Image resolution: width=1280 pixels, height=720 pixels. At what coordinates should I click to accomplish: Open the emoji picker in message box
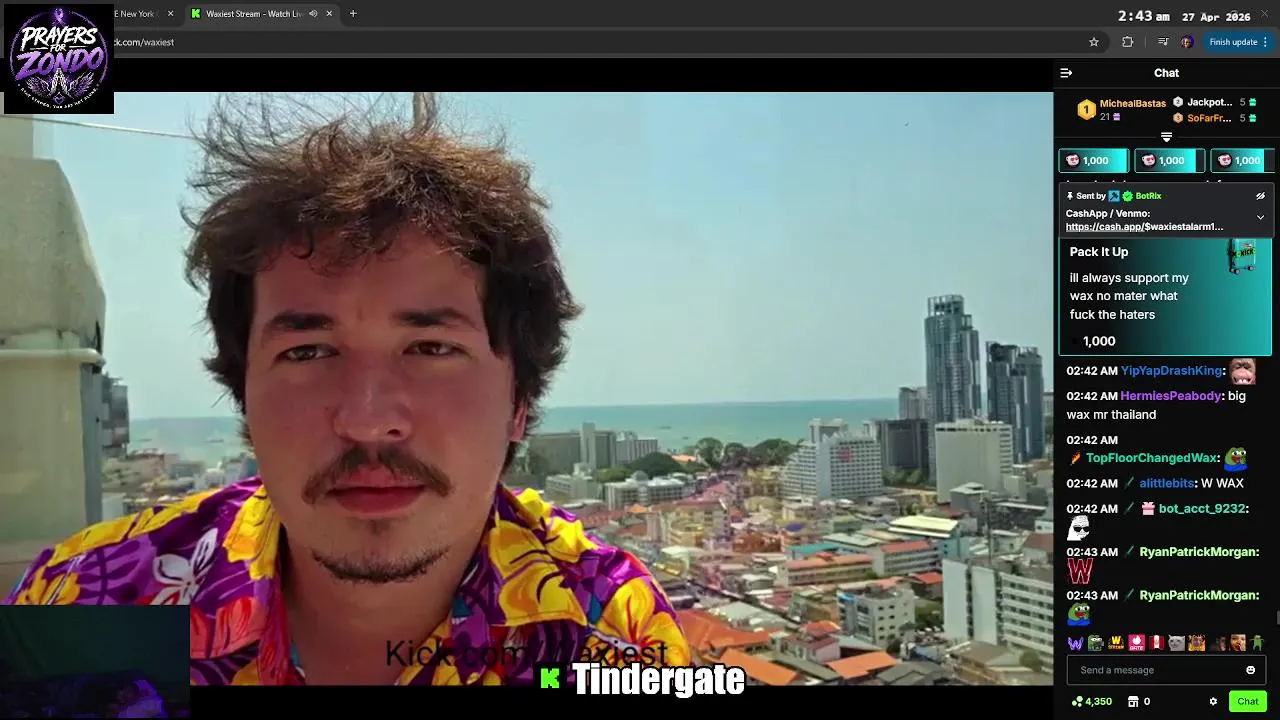(x=1250, y=670)
